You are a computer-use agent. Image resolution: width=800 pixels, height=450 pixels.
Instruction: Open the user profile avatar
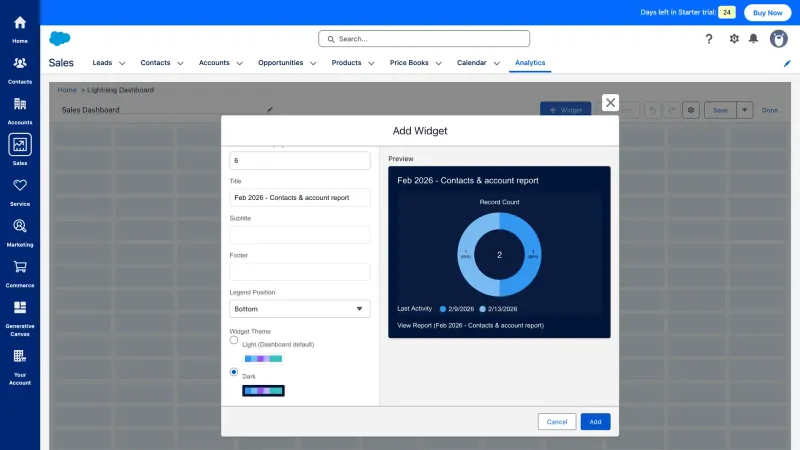pos(778,39)
